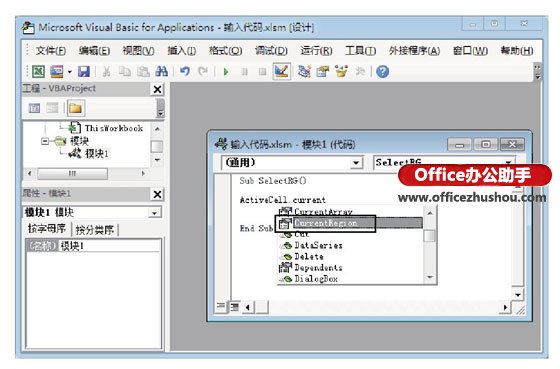
Task: Open the 视图(V) menu
Action: tap(138, 51)
